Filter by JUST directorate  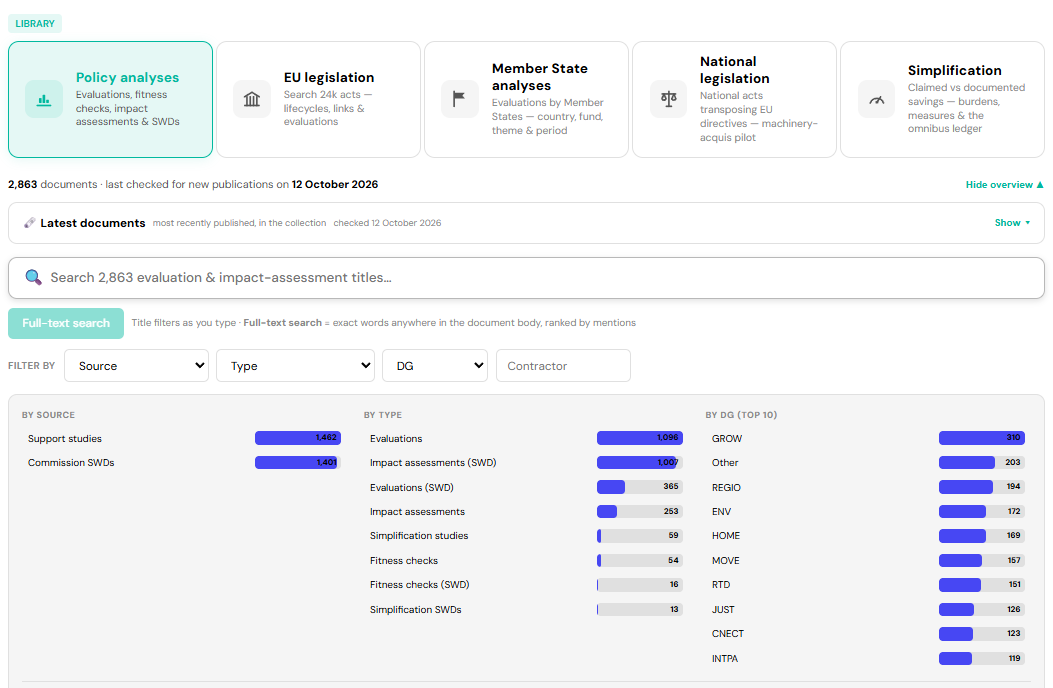click(866, 609)
